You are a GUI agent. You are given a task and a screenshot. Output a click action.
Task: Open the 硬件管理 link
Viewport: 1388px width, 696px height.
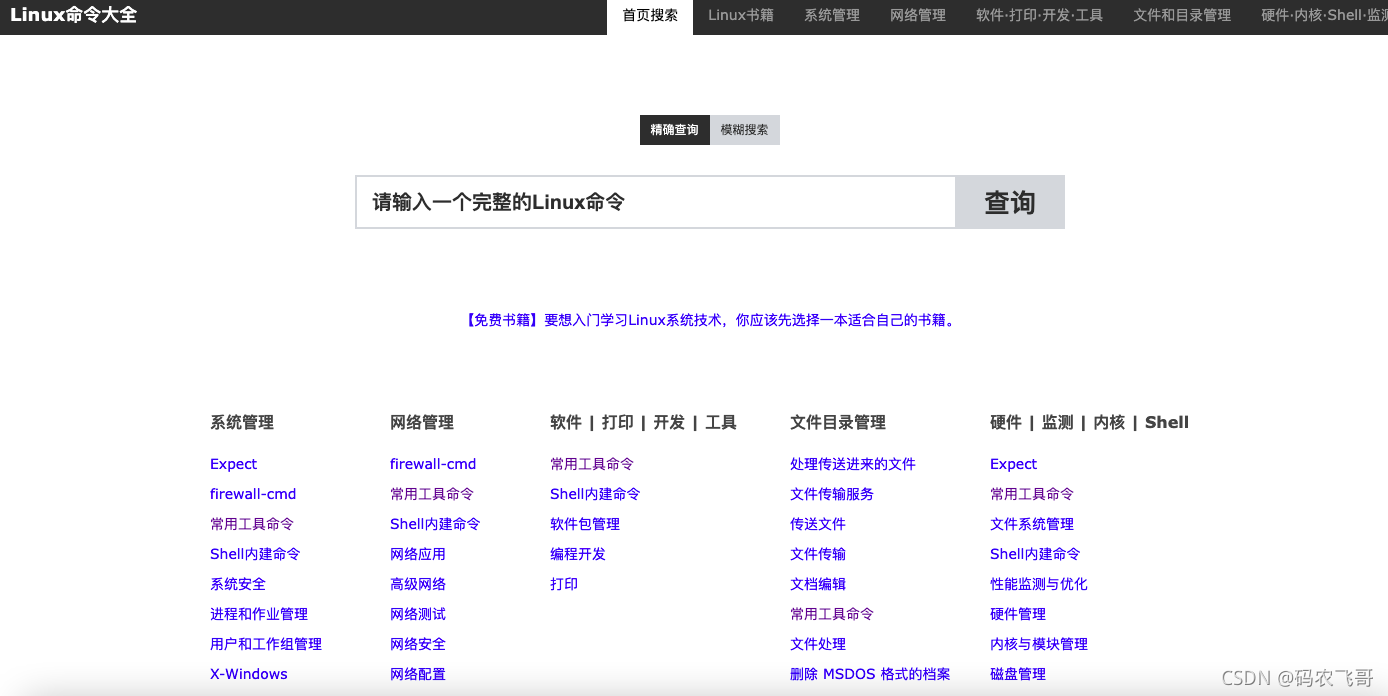coord(1018,614)
